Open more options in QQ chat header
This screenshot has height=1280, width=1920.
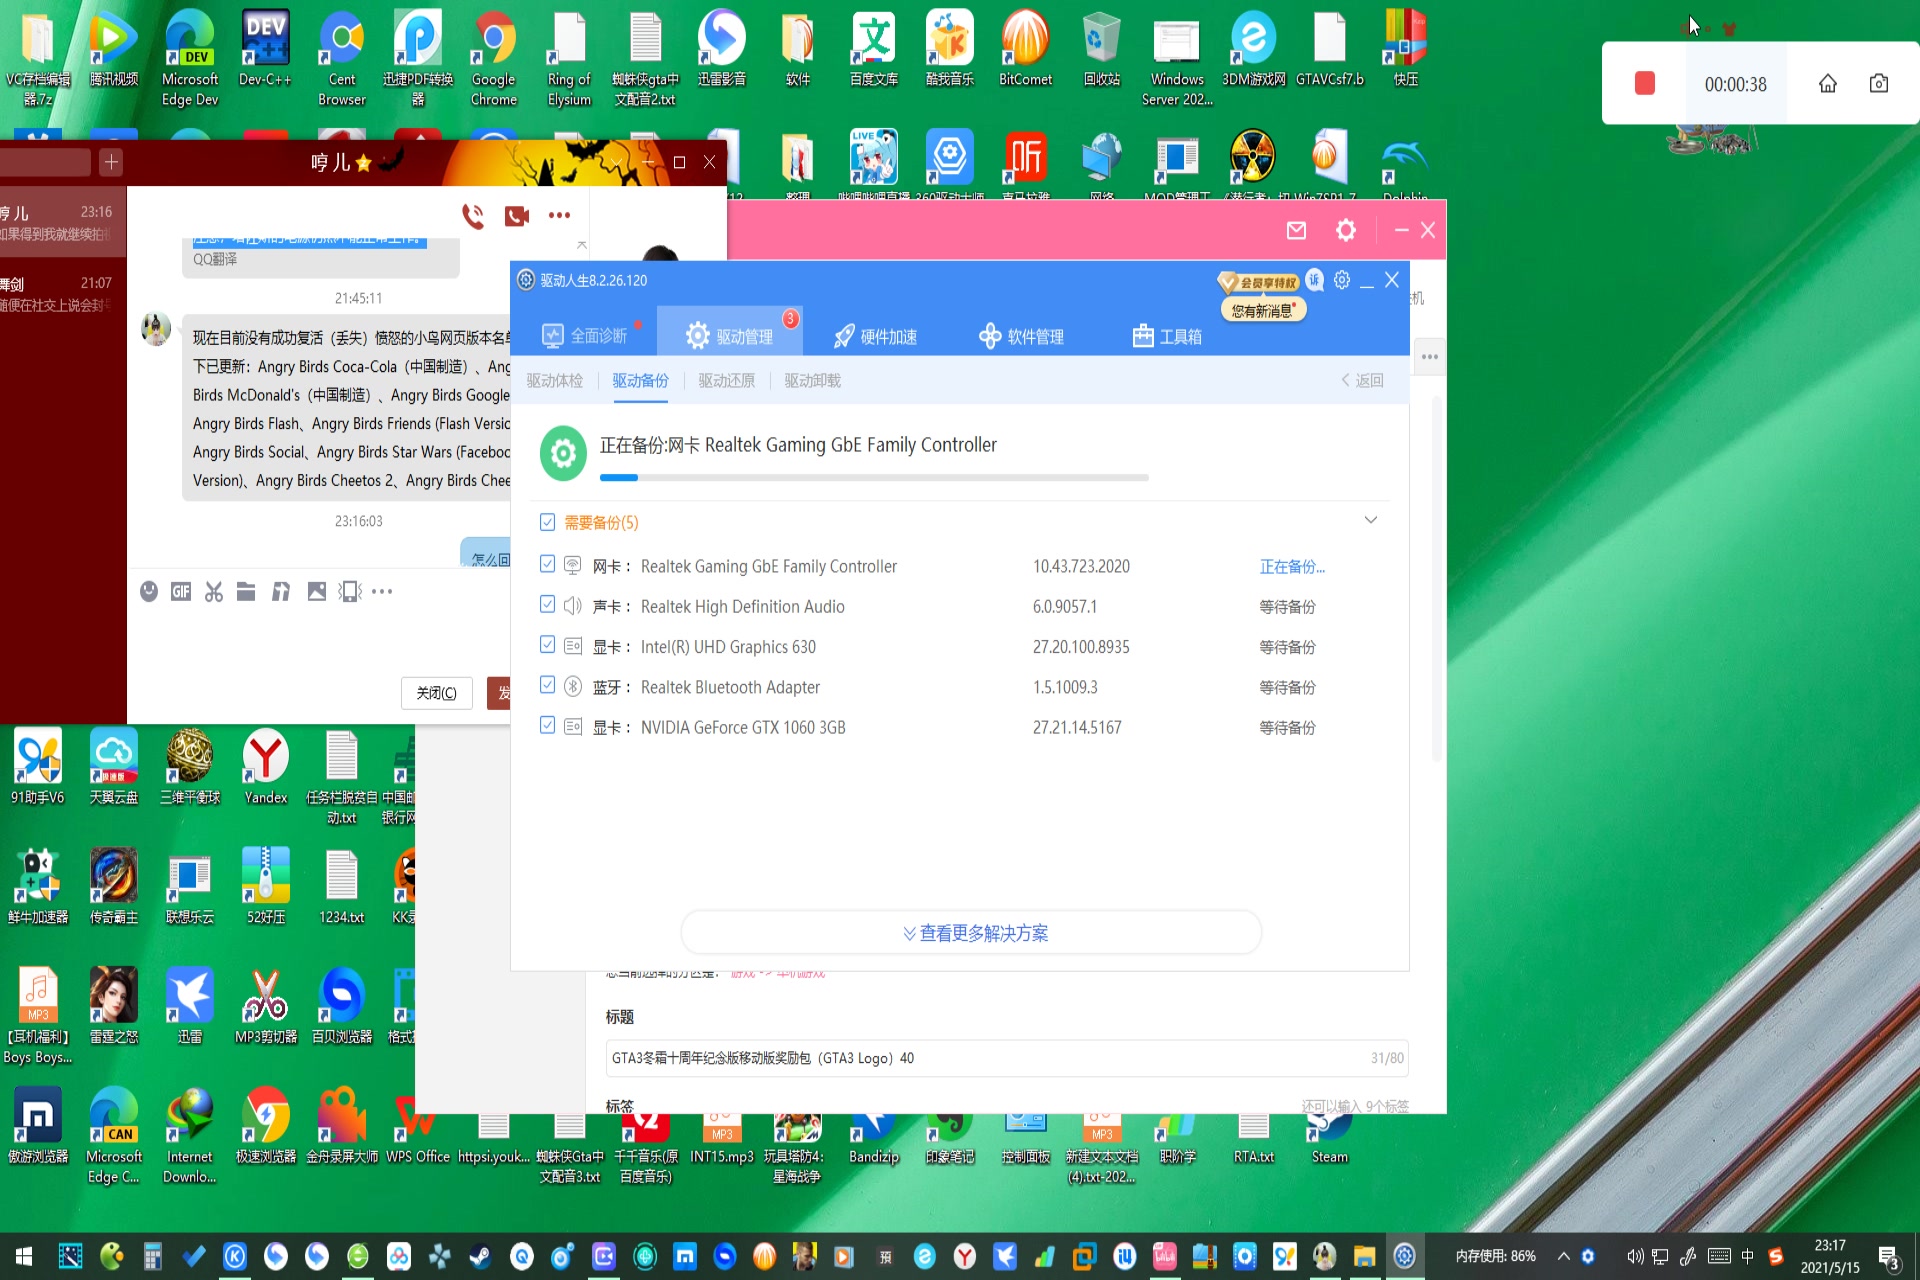pyautogui.click(x=559, y=215)
